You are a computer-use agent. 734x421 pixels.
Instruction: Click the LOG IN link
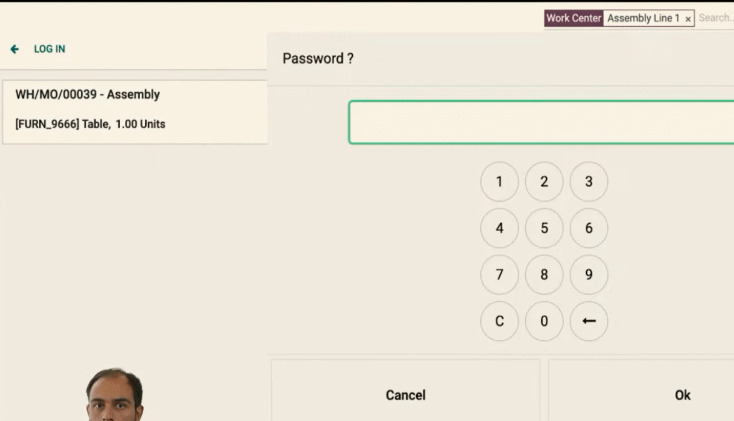point(50,49)
